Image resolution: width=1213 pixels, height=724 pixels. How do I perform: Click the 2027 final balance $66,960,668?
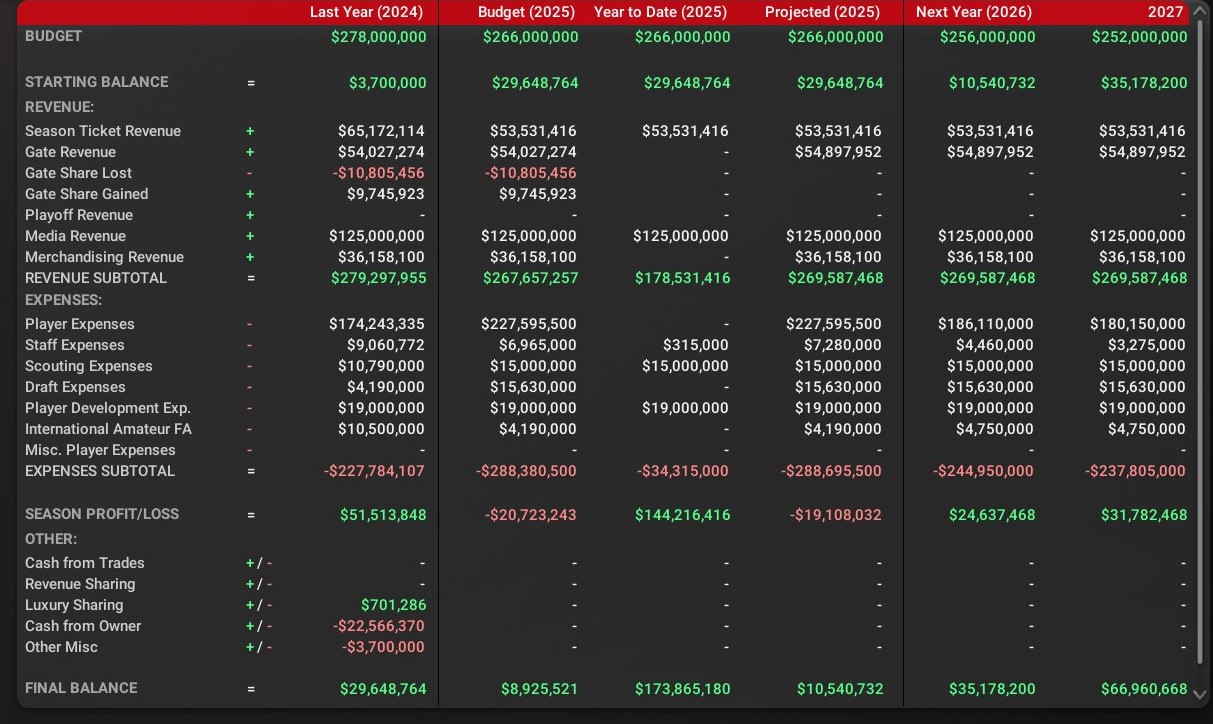coord(1143,689)
